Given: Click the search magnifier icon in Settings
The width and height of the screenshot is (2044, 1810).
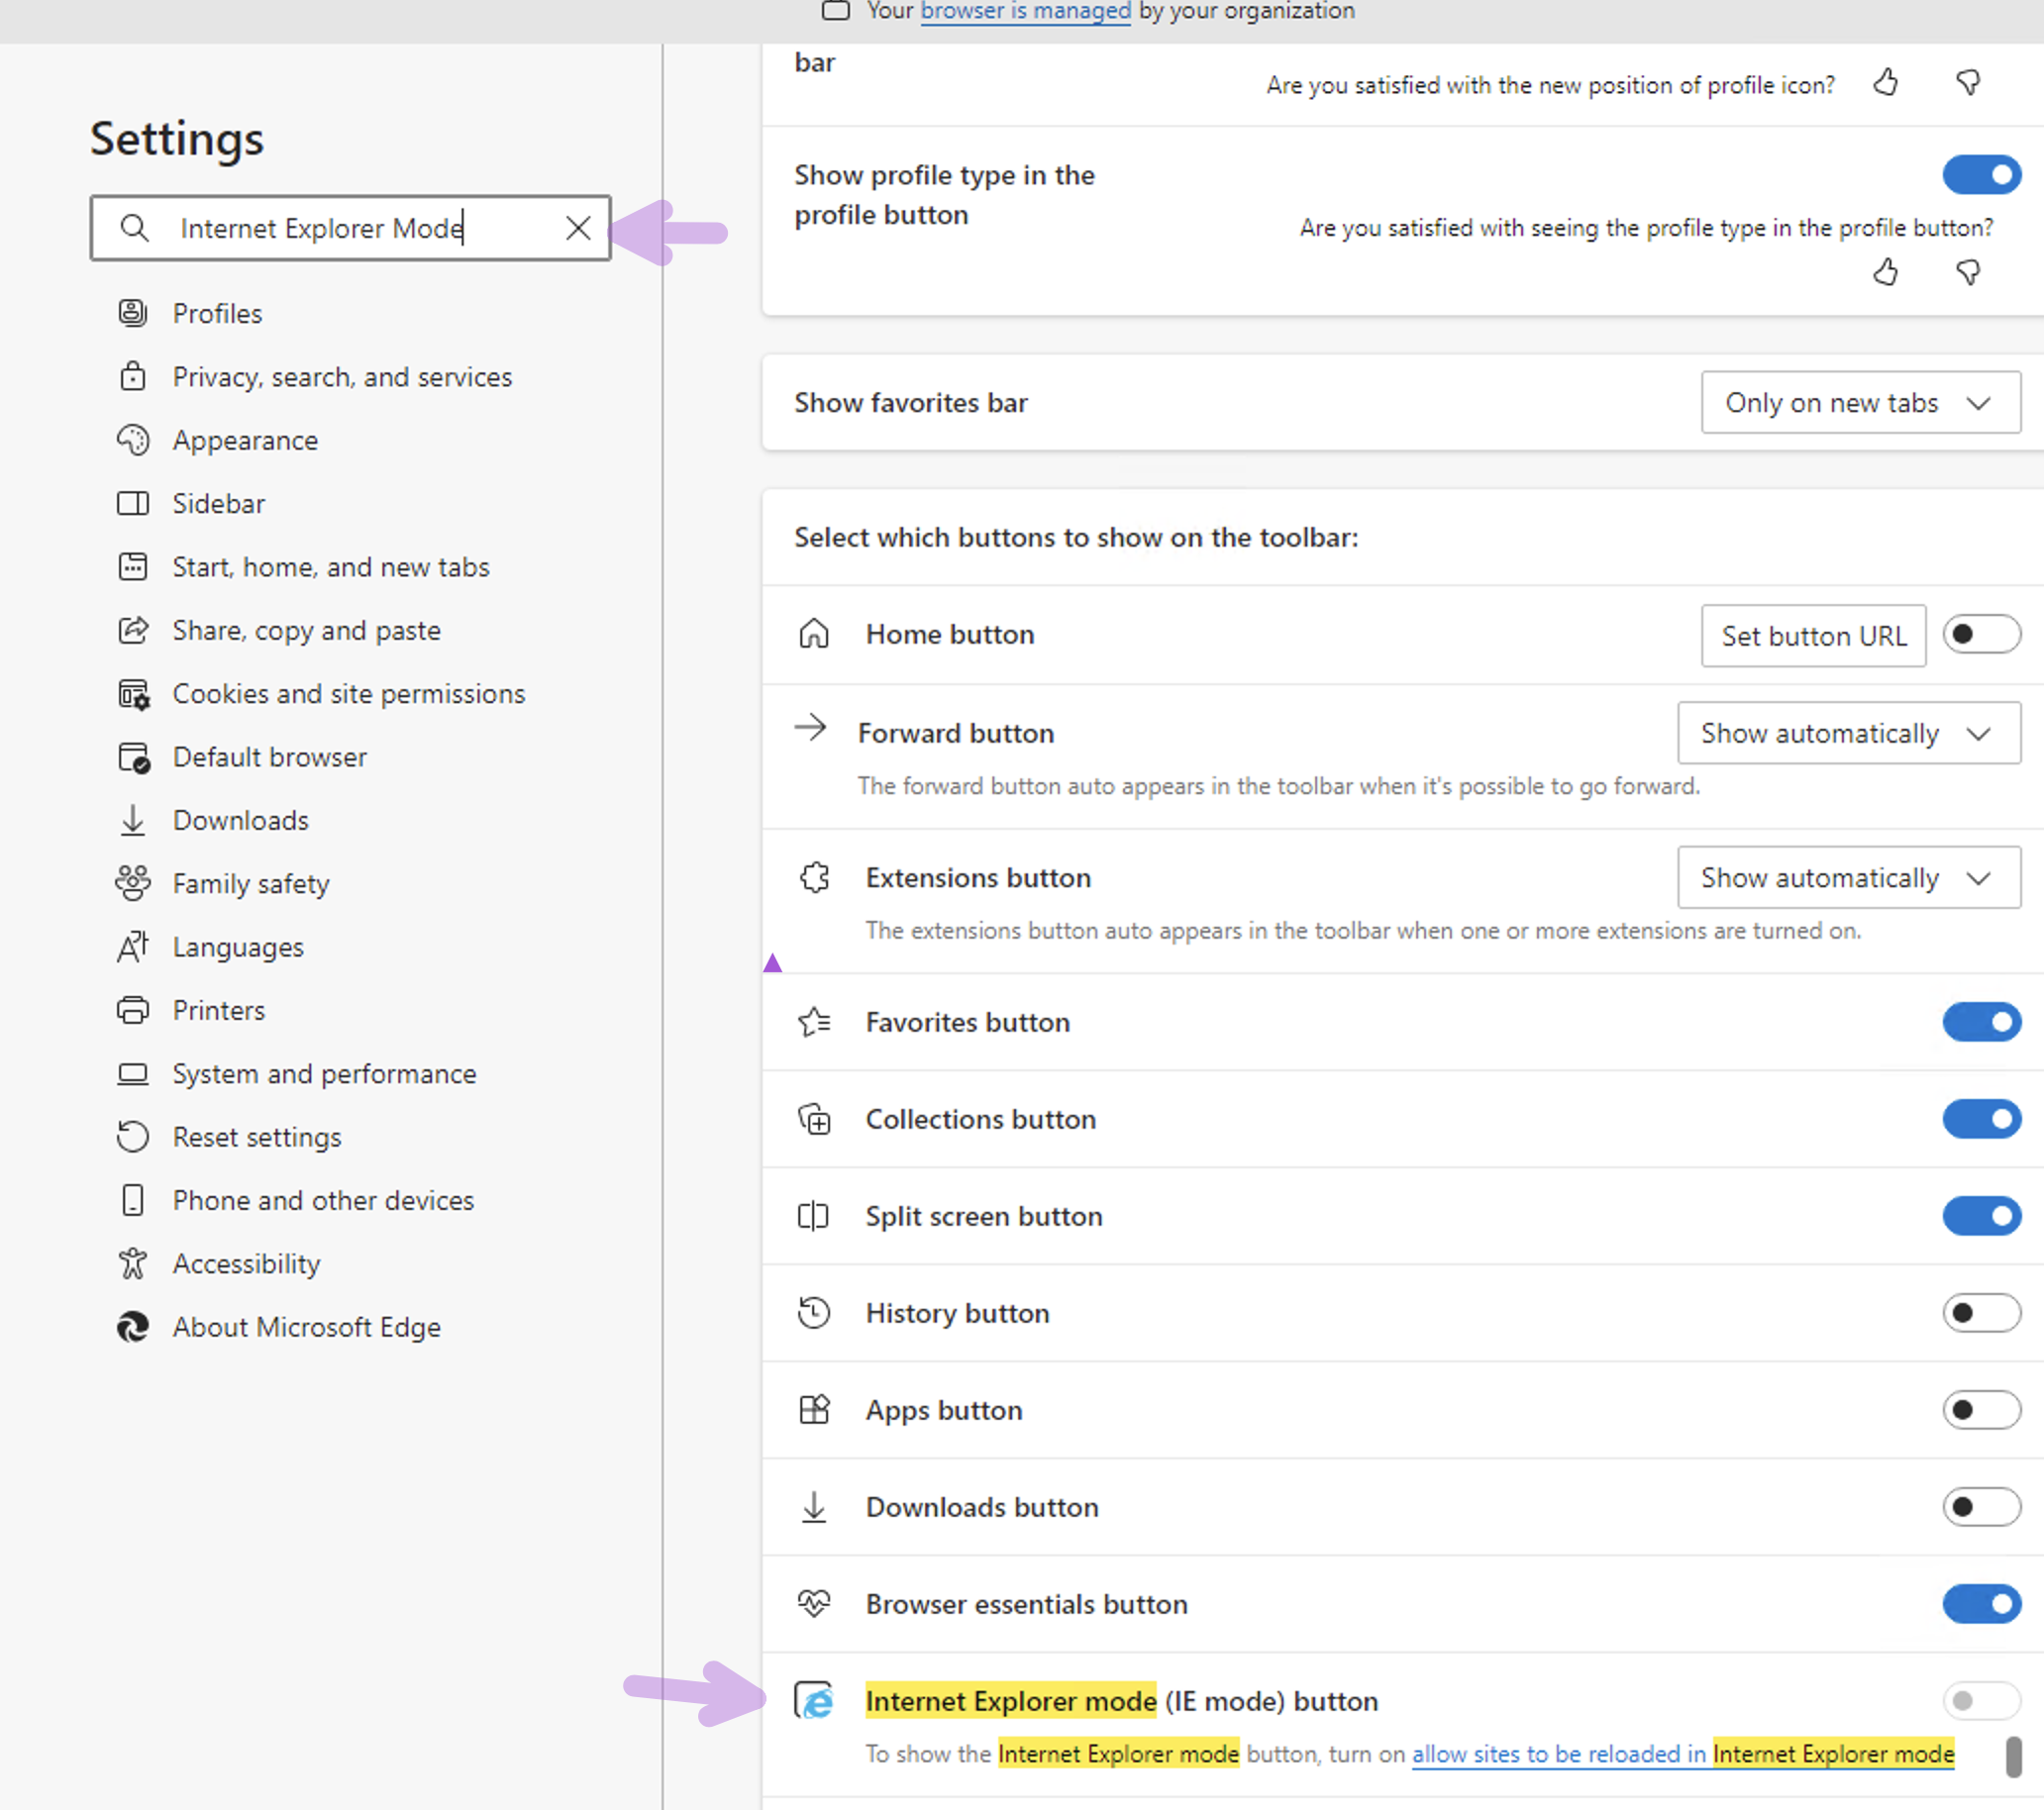Looking at the screenshot, I should point(135,228).
